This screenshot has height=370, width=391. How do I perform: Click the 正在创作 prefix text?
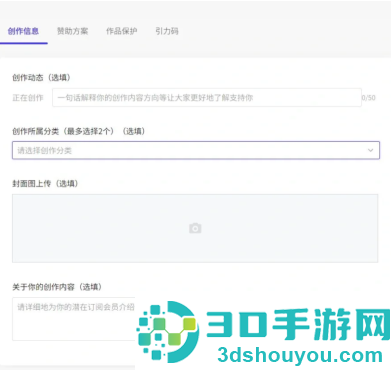pyautogui.click(x=28, y=98)
